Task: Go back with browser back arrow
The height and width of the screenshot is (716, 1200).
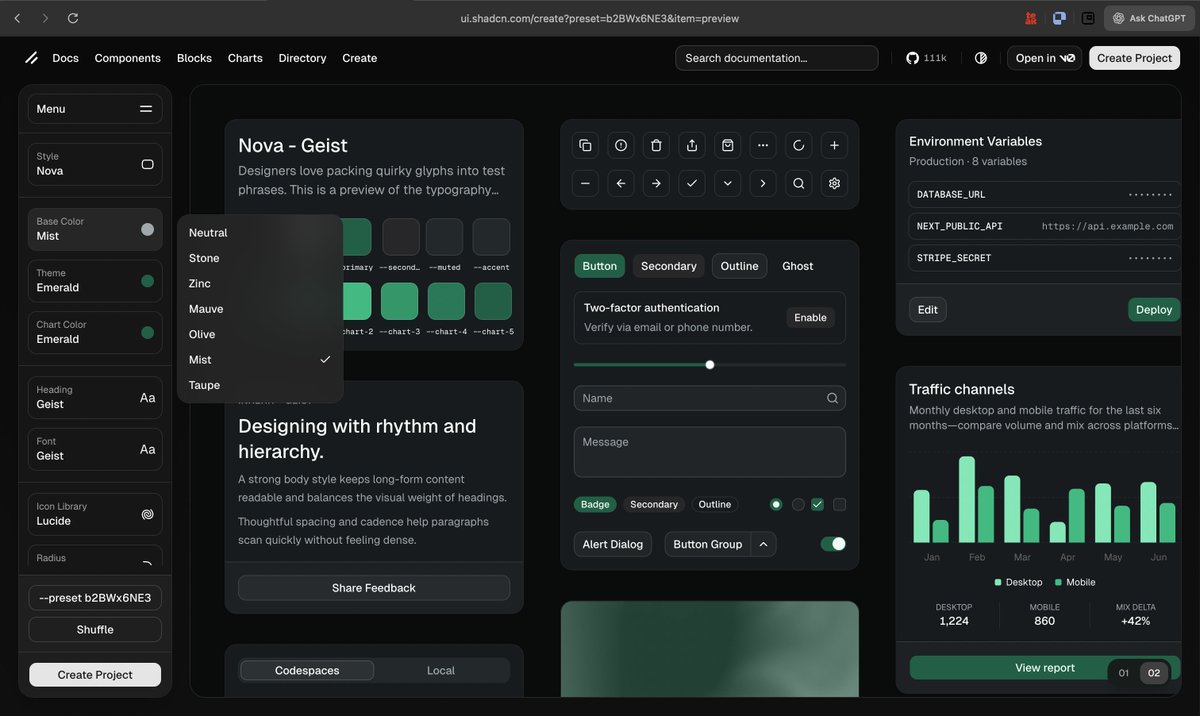Action: click(17, 18)
